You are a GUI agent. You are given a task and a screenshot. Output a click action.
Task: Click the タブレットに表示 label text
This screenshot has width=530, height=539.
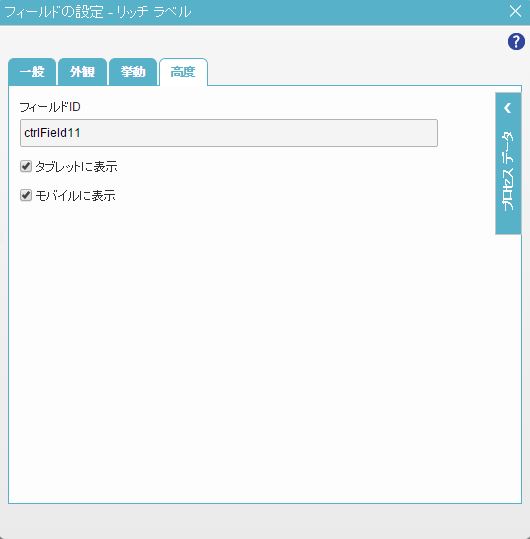76,167
